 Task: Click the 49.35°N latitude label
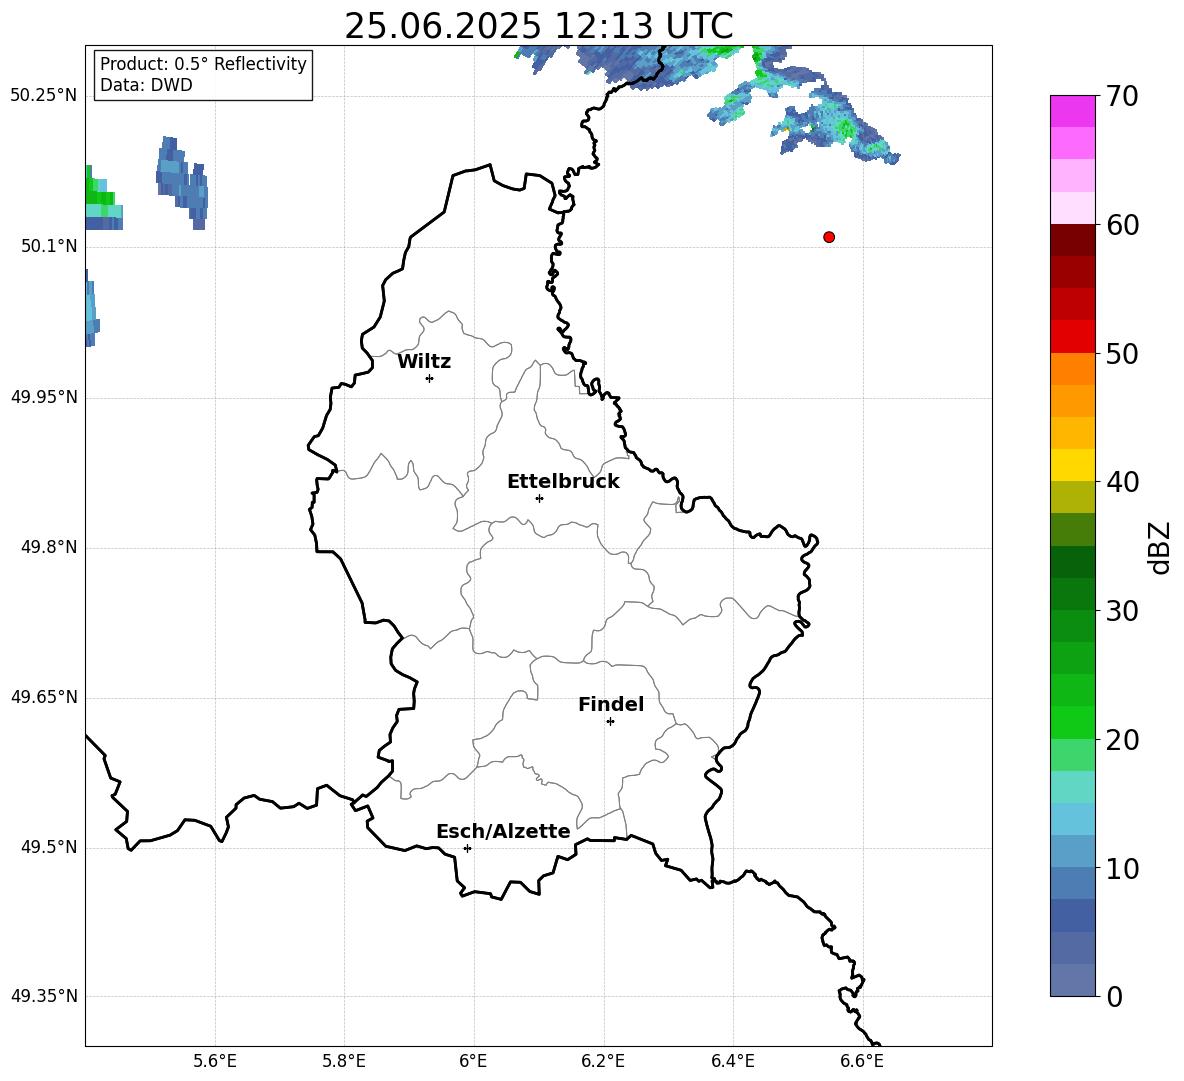pyautogui.click(x=43, y=996)
